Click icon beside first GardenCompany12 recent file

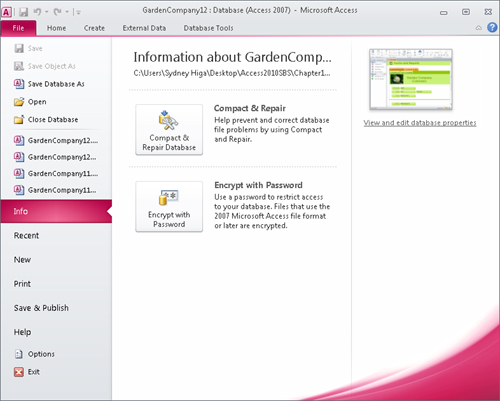coord(19,140)
